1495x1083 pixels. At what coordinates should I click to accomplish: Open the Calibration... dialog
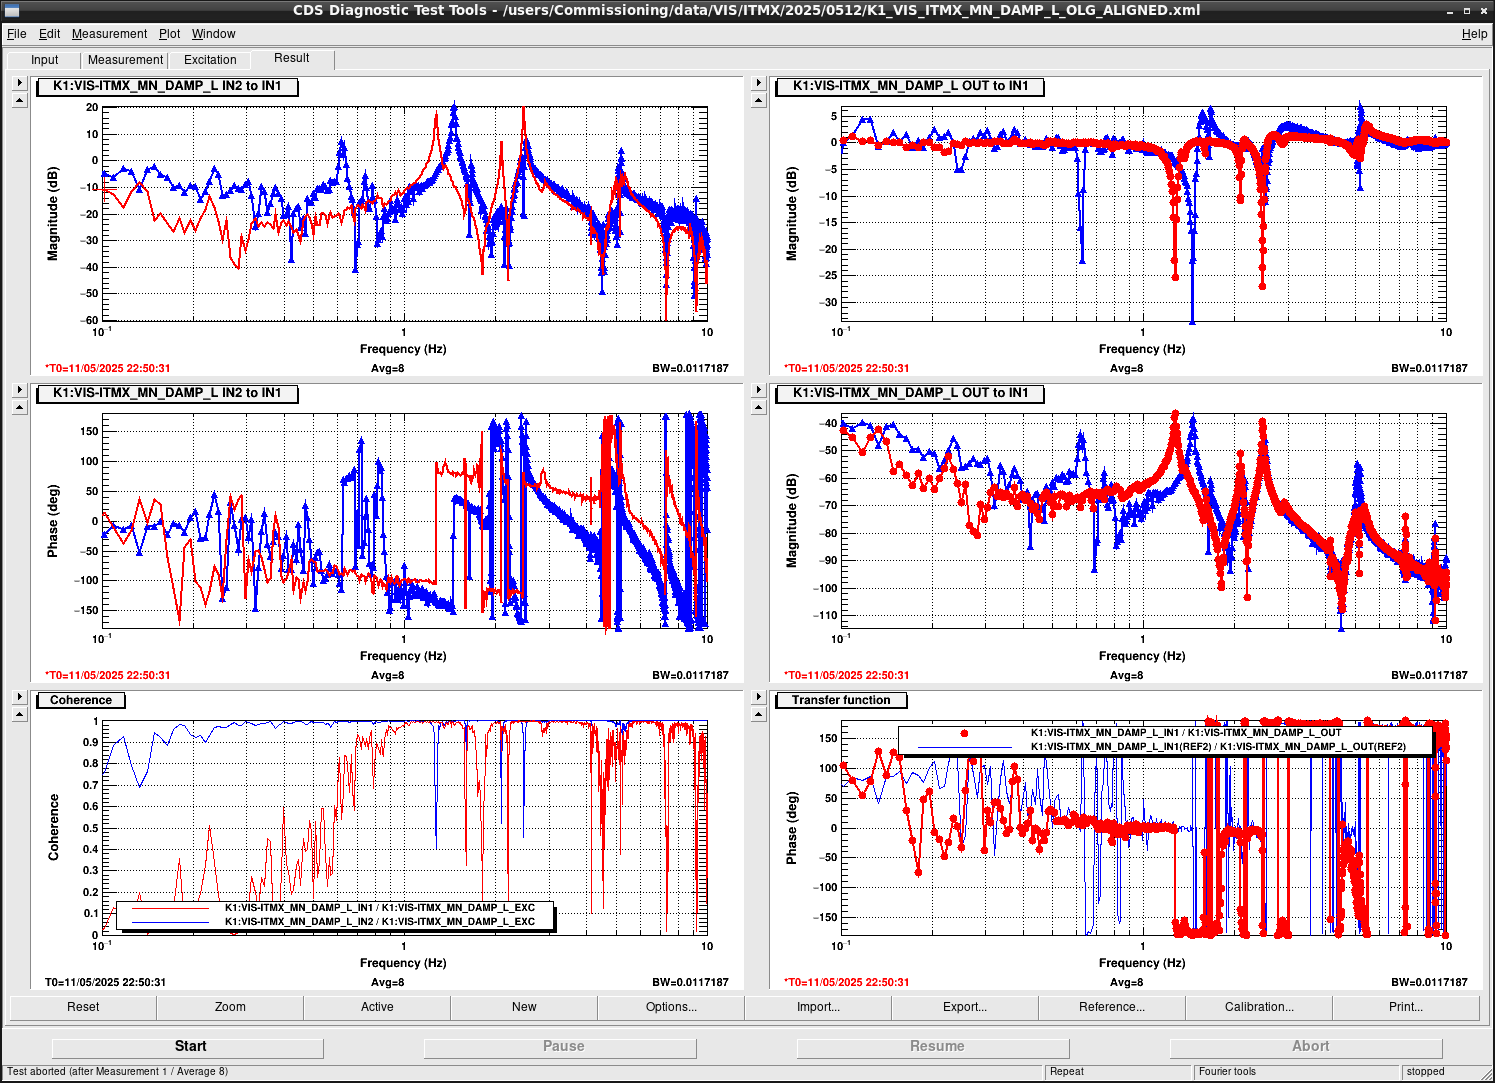[x=1259, y=1007]
